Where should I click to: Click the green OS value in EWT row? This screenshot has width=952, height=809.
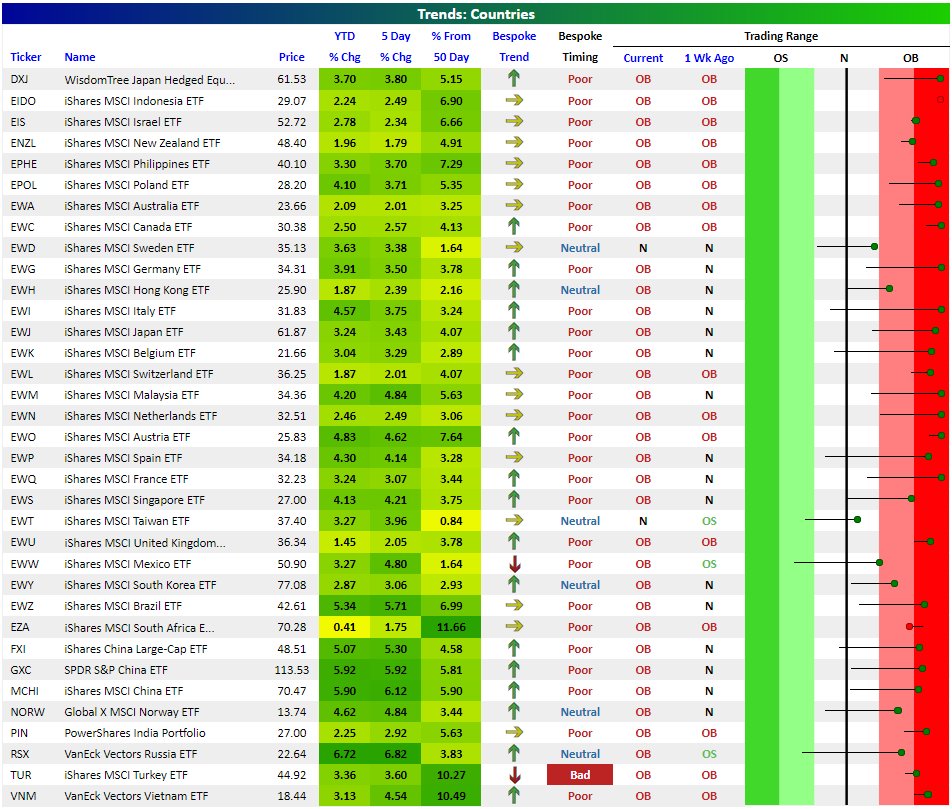click(x=709, y=521)
